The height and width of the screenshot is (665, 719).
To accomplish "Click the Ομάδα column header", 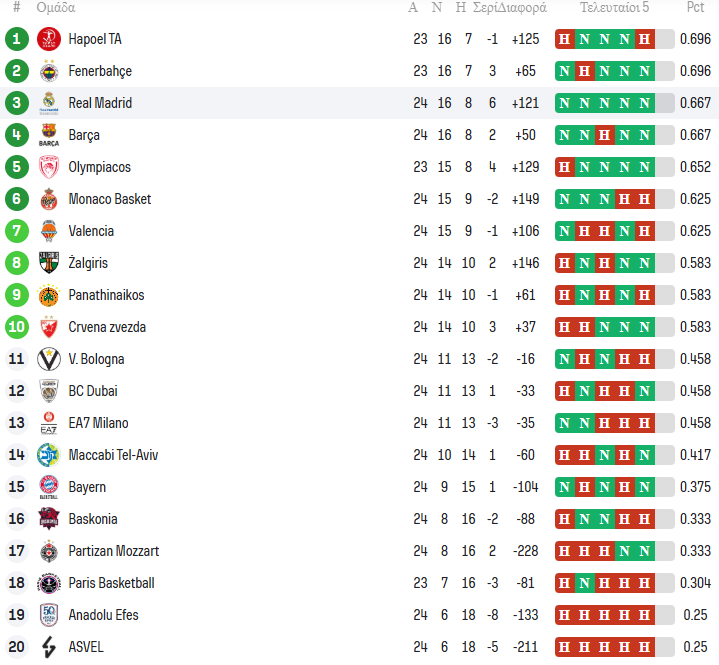I will [x=56, y=8].
